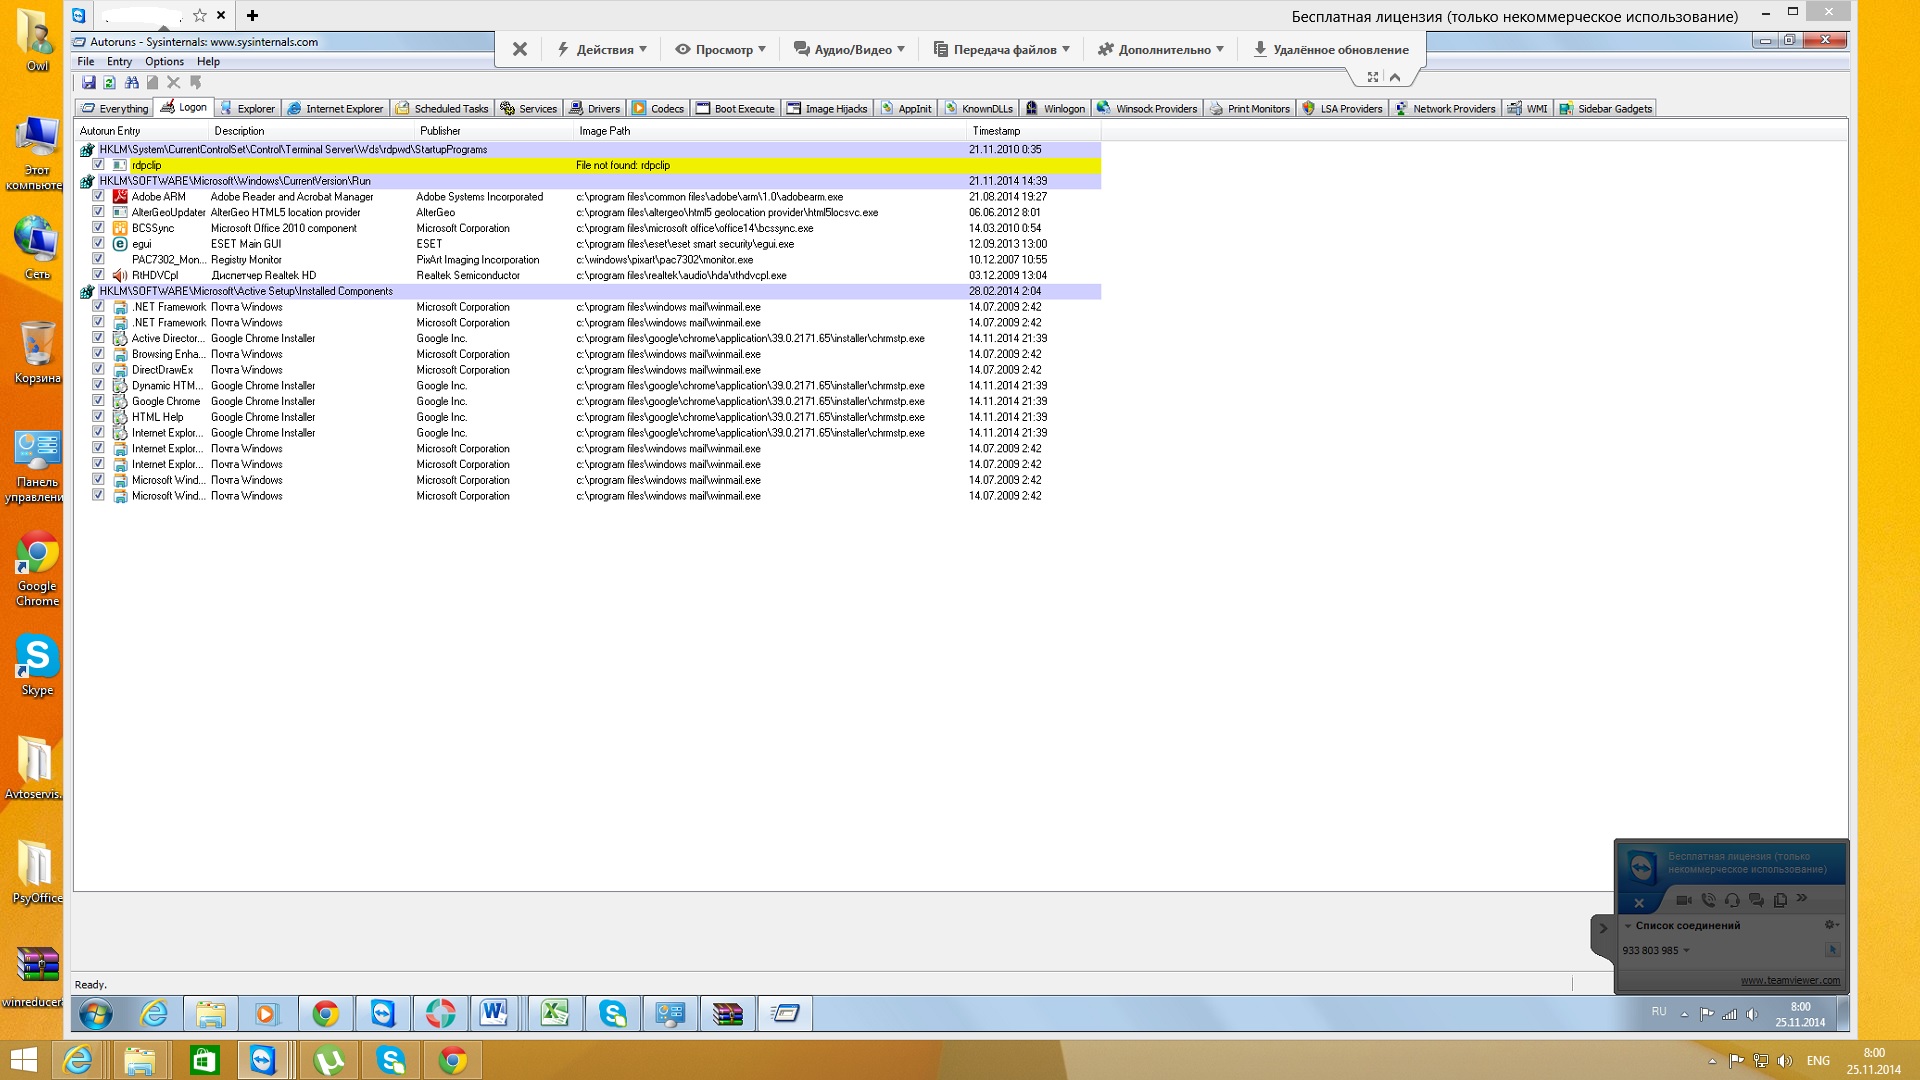The height and width of the screenshot is (1080, 1920).
Task: Uncheck the PAC7302_Mon entry checkbox
Action: [x=98, y=259]
